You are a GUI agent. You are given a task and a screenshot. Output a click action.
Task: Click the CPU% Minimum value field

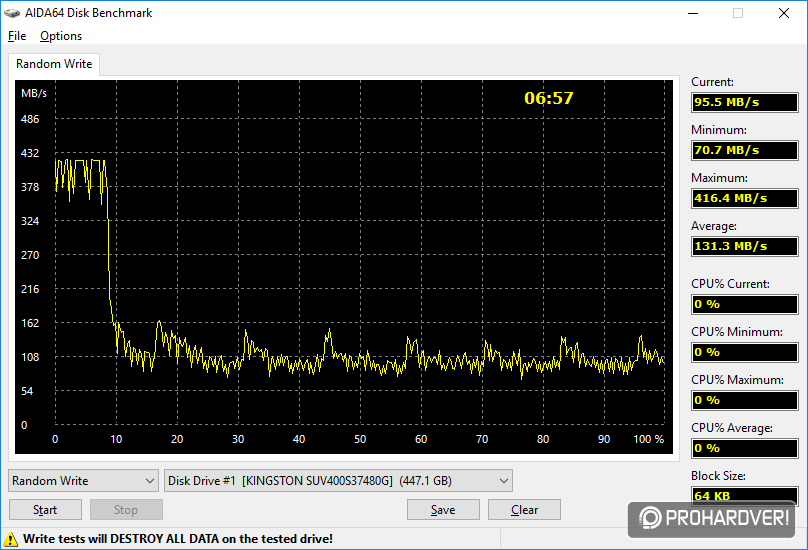pyautogui.click(x=745, y=352)
